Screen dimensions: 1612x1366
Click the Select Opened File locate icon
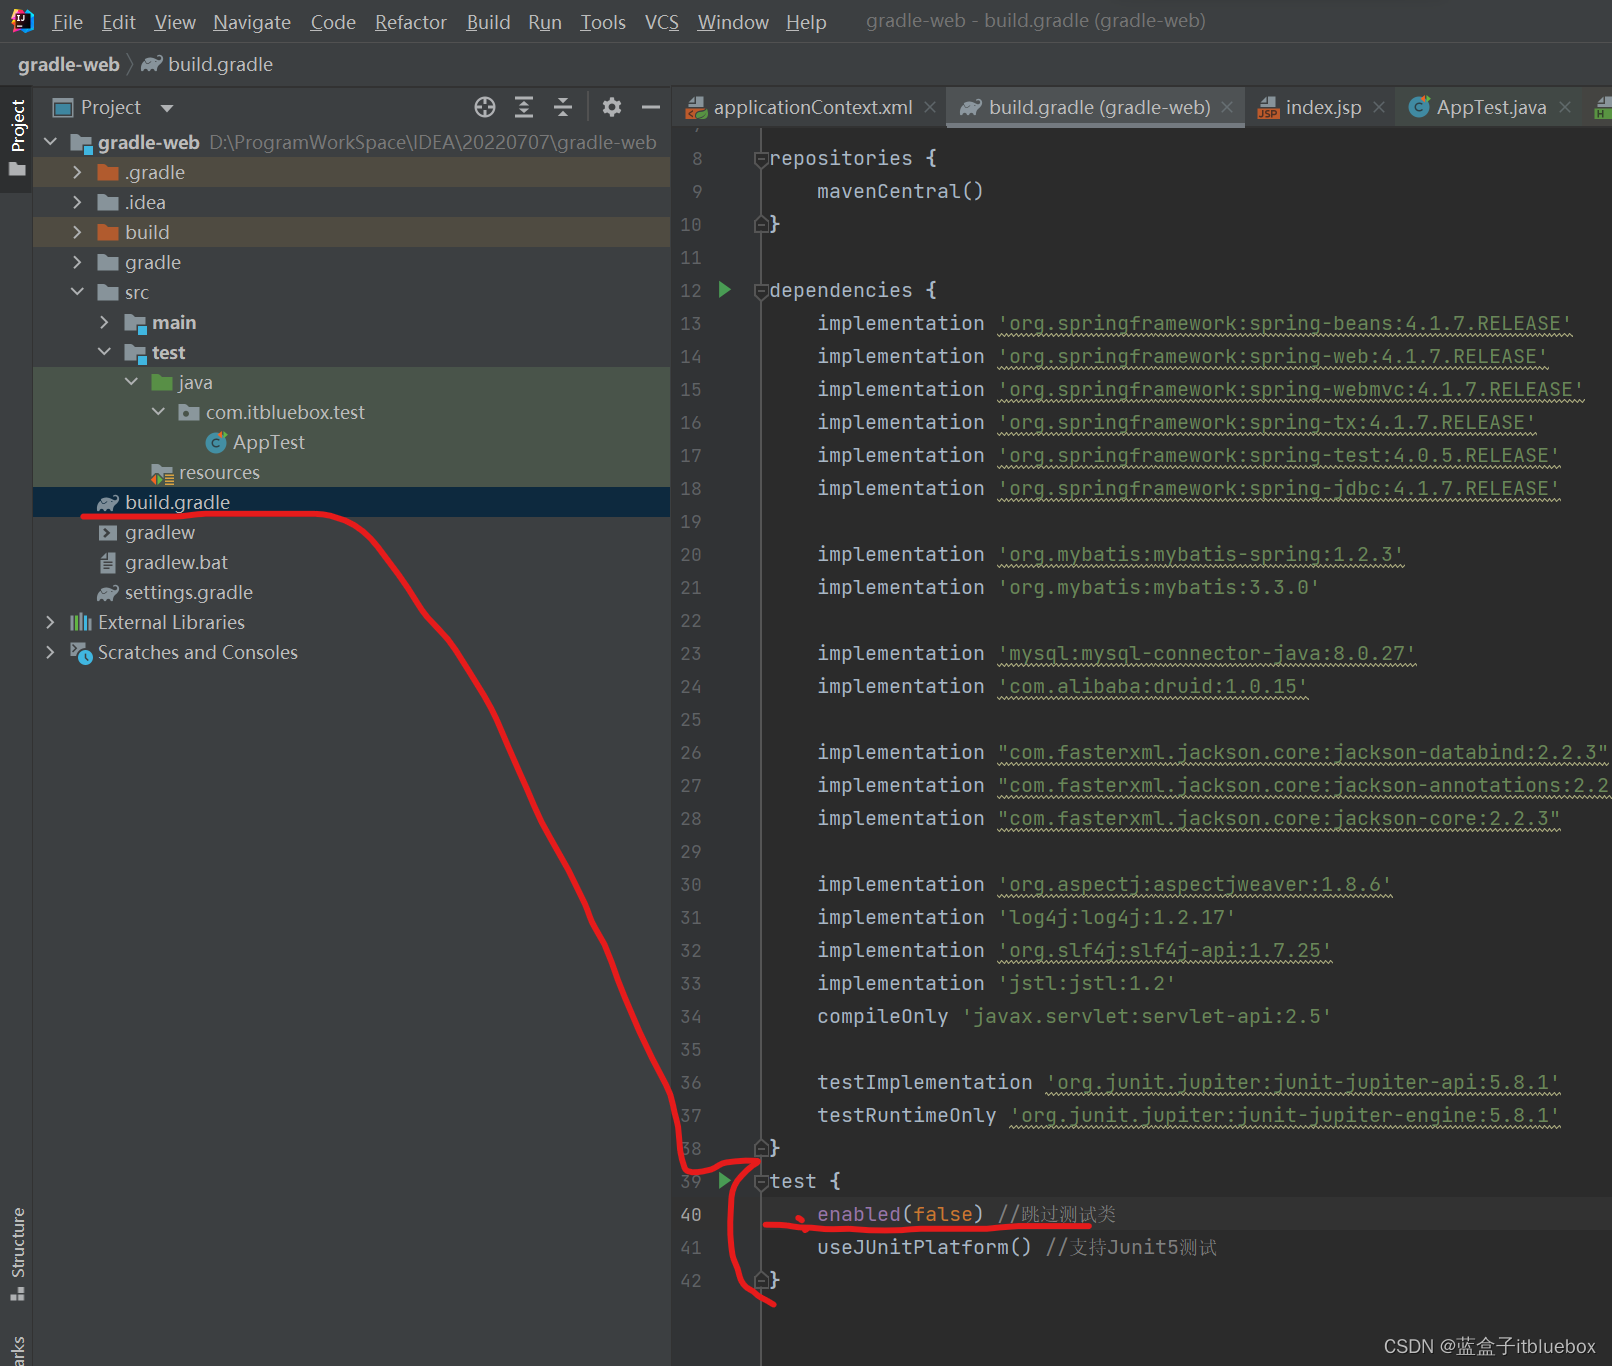coord(485,107)
